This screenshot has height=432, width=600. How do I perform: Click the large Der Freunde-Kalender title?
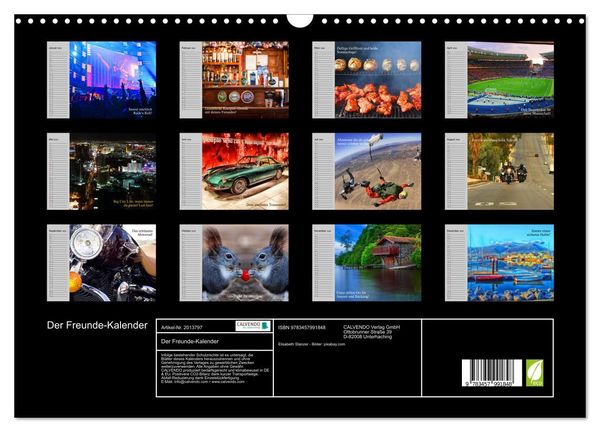pos(97,325)
